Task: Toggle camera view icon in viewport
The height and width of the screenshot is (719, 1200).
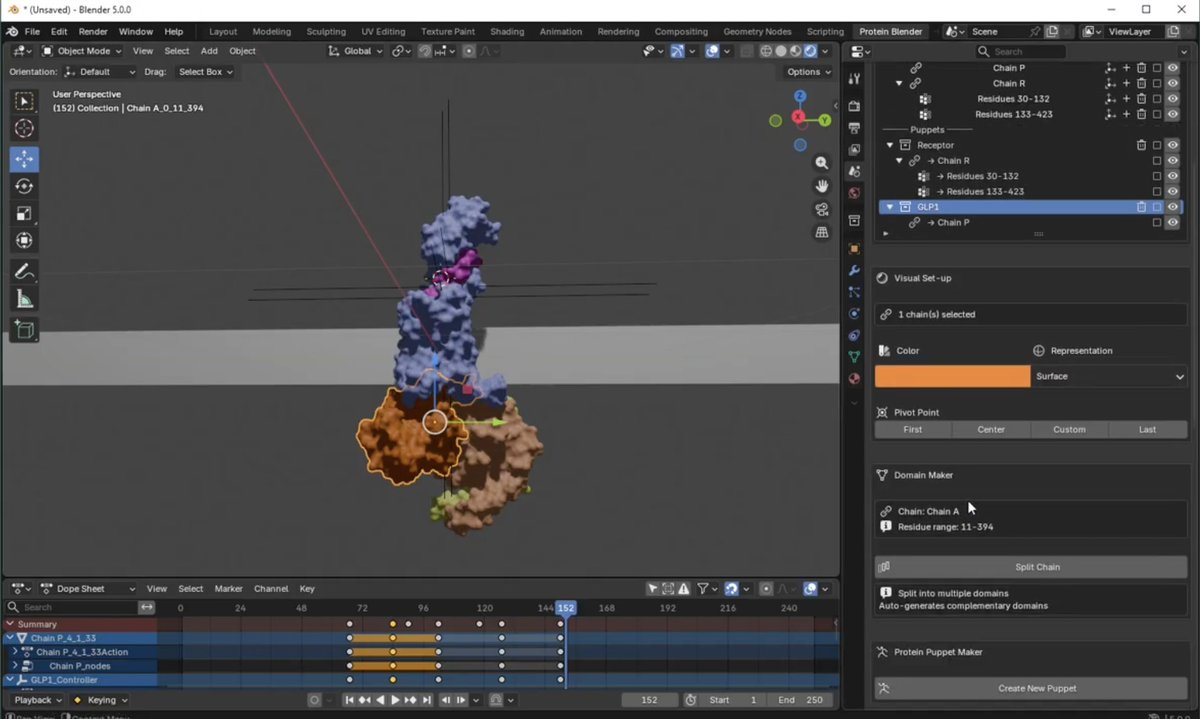Action: [x=822, y=209]
